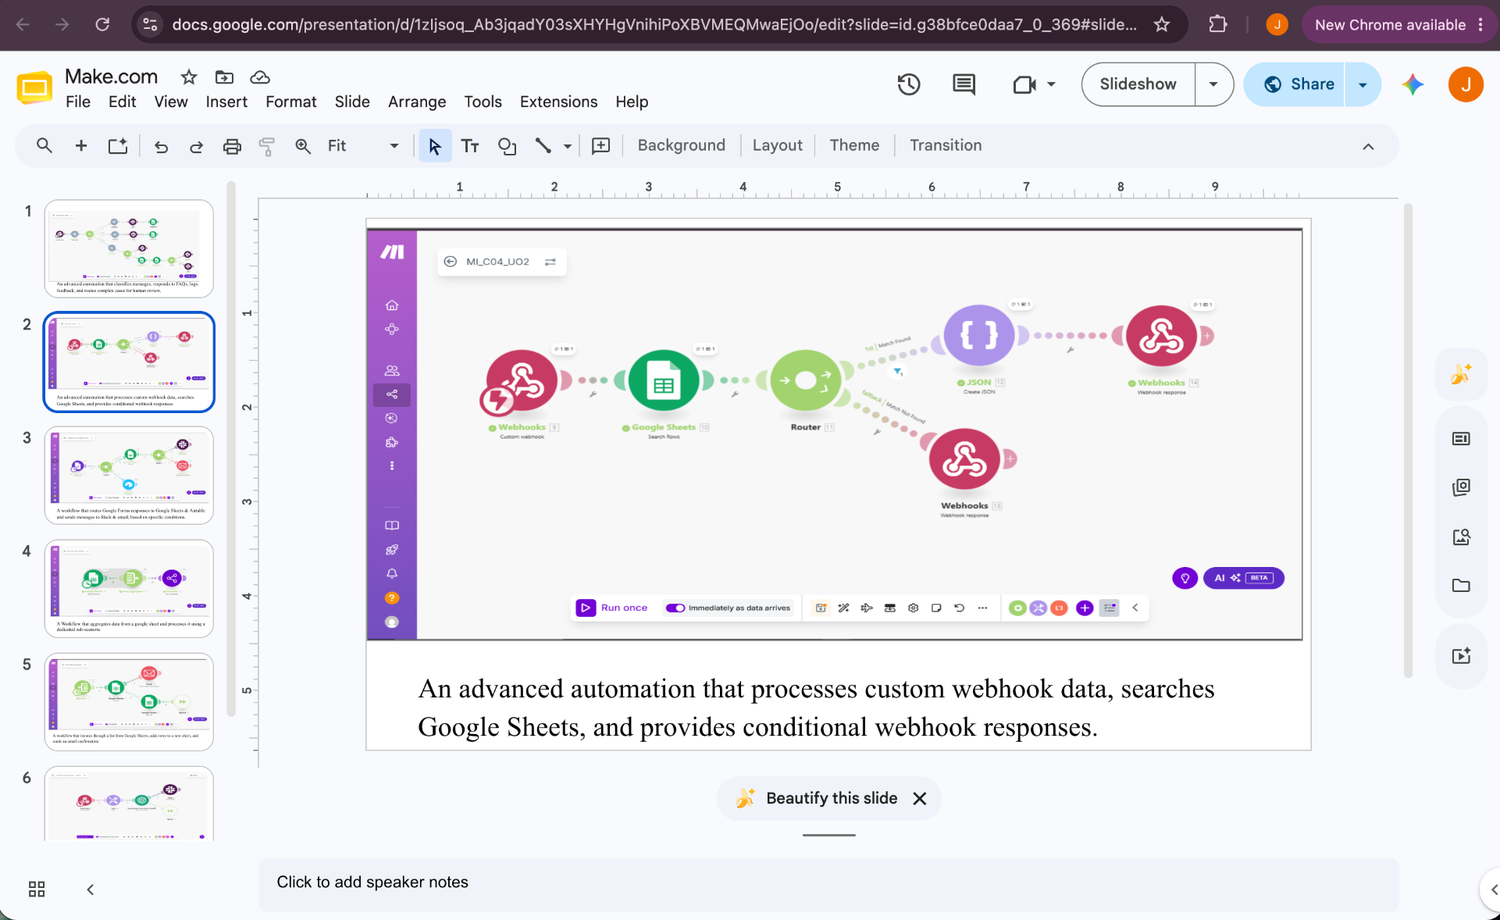
Task: Click the video camera meeting icon
Action: click(x=1024, y=85)
